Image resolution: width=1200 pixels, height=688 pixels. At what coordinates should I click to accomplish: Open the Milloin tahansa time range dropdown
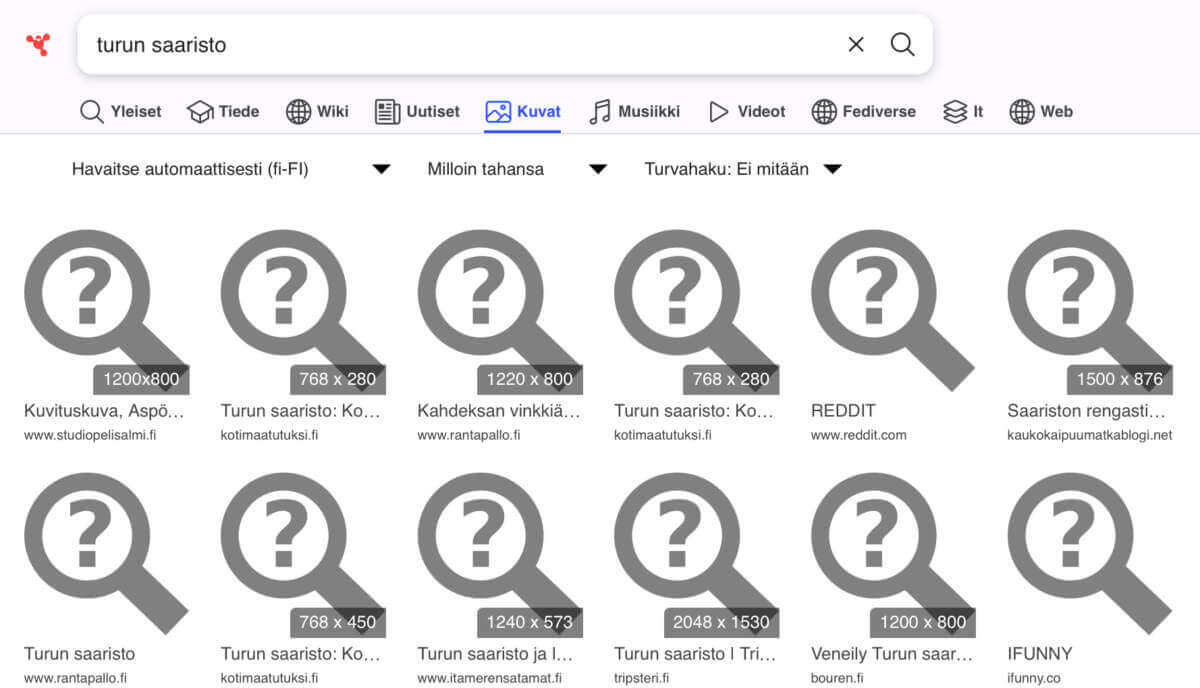tap(517, 169)
